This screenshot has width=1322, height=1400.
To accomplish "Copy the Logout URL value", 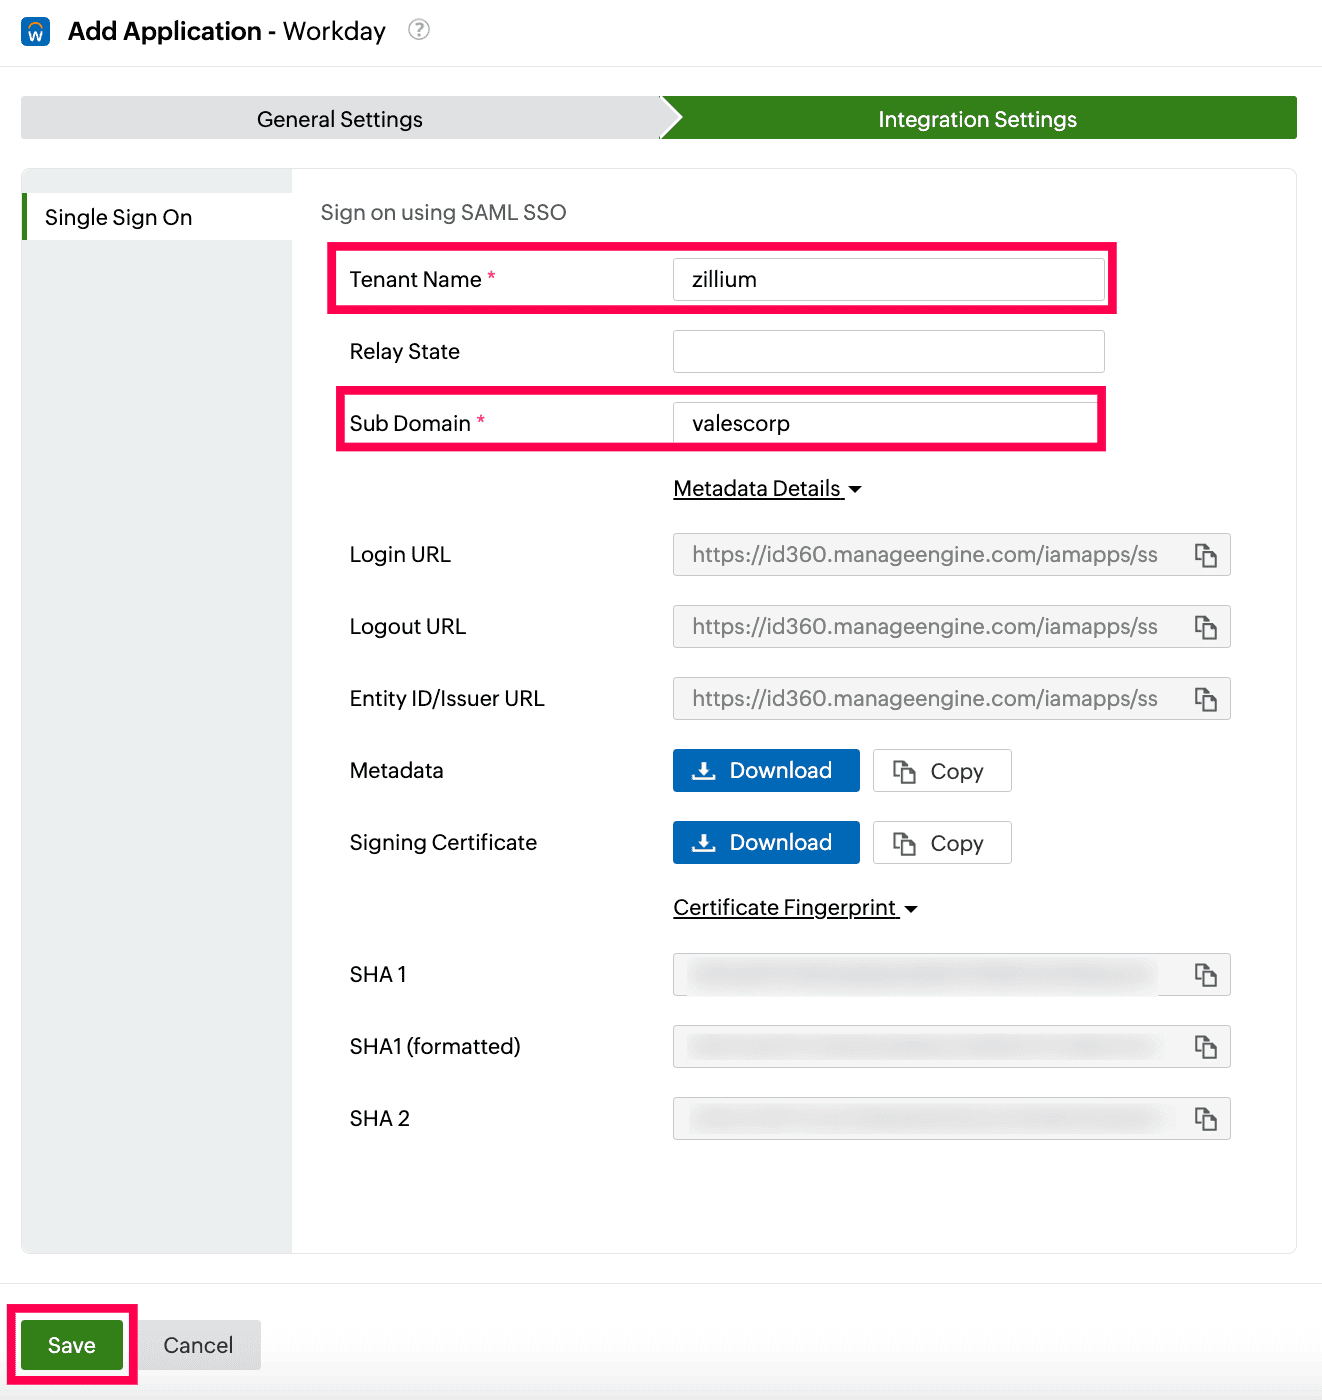I will click(1206, 626).
